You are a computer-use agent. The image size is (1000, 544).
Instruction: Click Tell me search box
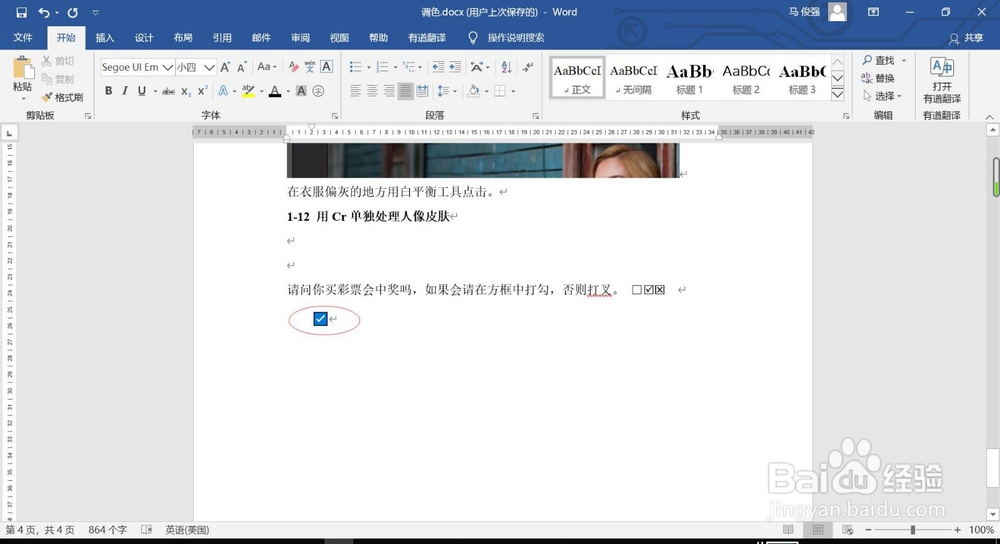(x=507, y=38)
